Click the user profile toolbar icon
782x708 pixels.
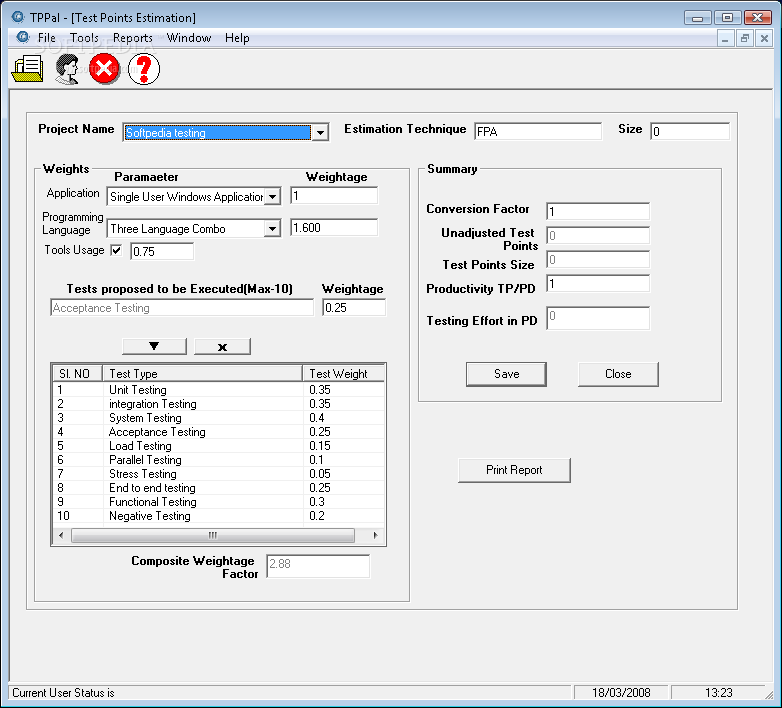67,69
